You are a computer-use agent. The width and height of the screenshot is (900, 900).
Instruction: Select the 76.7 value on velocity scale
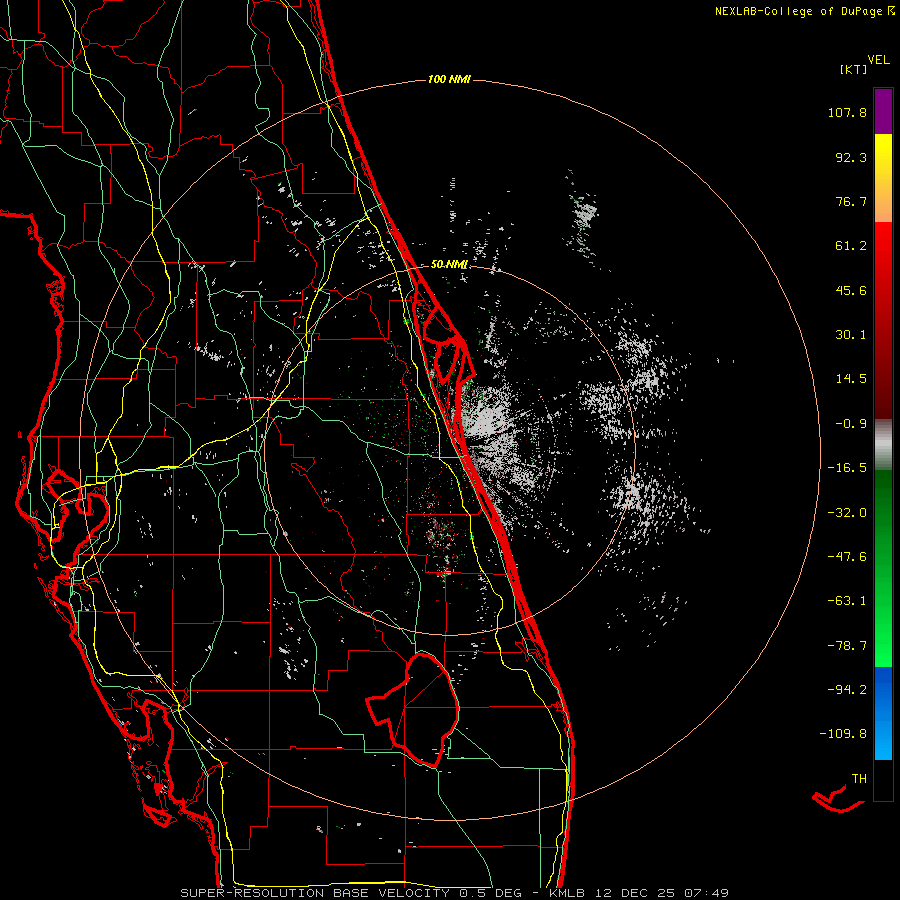[x=851, y=201]
